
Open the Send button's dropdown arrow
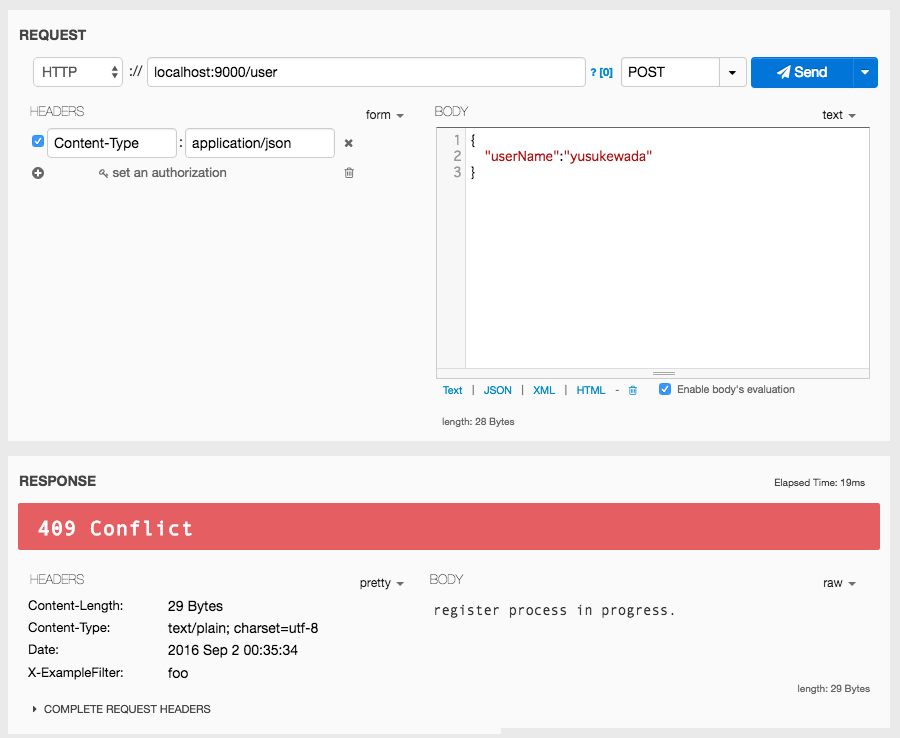click(864, 72)
